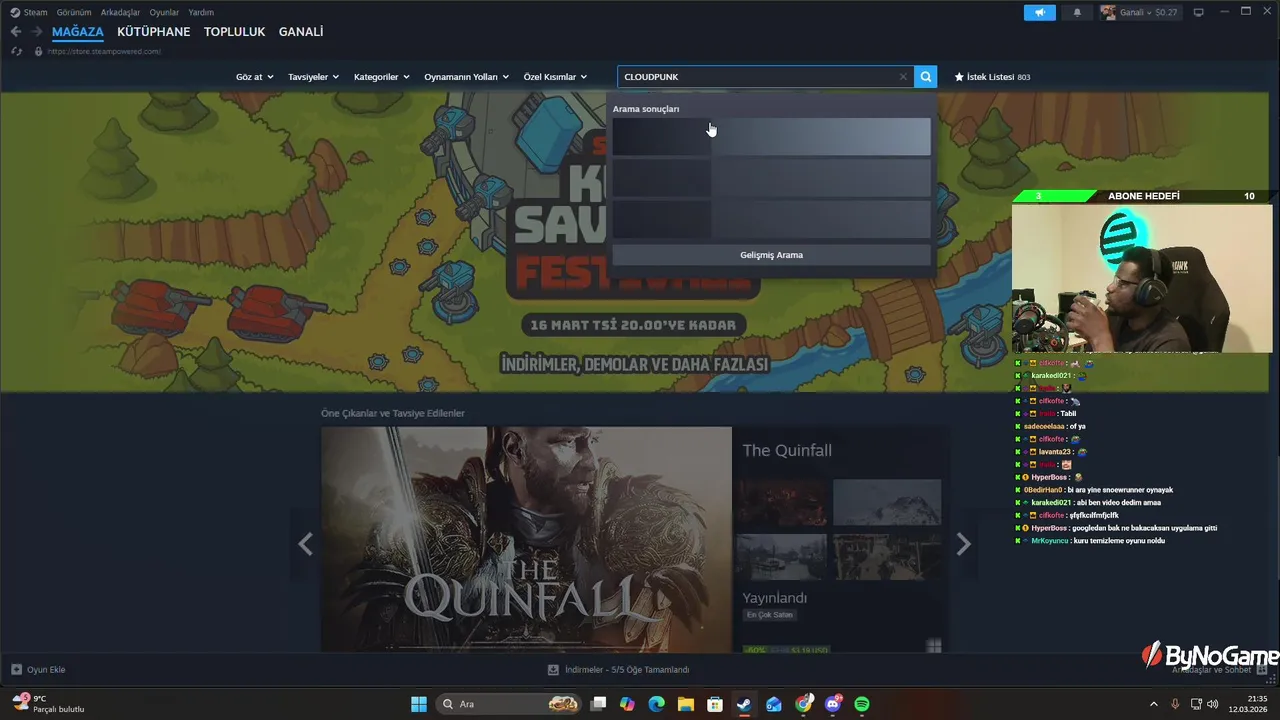Click the festival banner 'İndirimler, Demolar ve Daha Fazlası'
The height and width of the screenshot is (720, 1280).
(x=634, y=364)
